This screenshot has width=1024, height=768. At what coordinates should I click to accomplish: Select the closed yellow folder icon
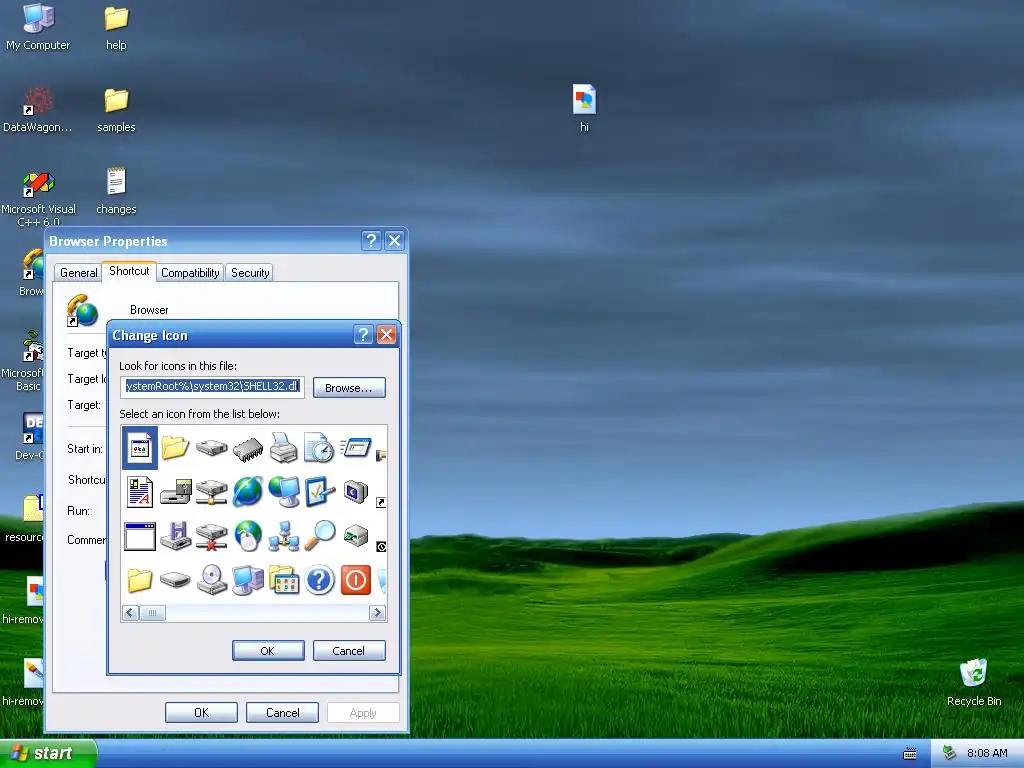(140, 580)
